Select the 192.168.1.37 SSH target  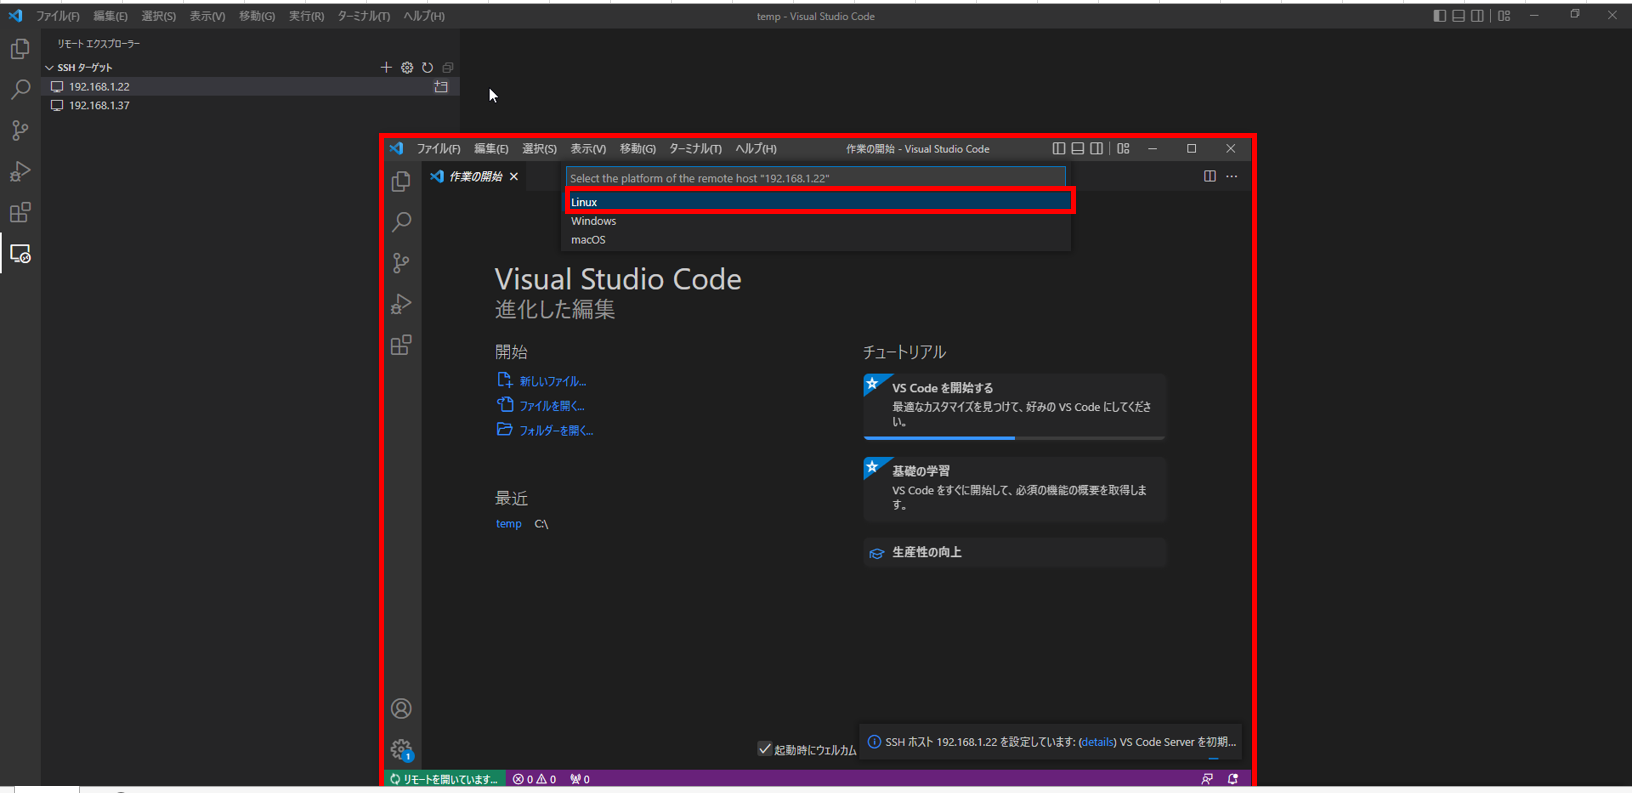click(x=250, y=105)
